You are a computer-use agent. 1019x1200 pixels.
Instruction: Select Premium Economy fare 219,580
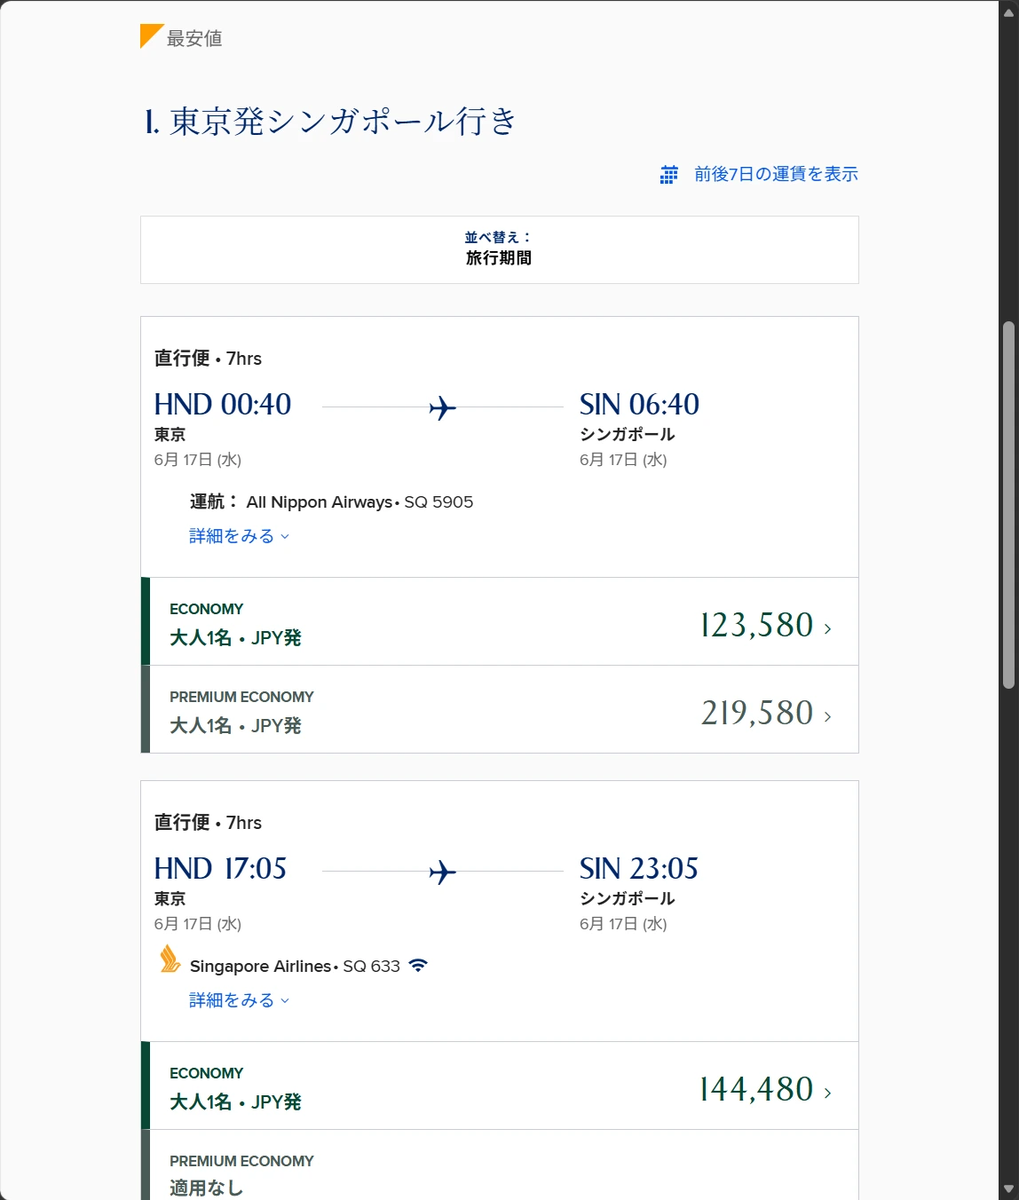[x=499, y=710]
